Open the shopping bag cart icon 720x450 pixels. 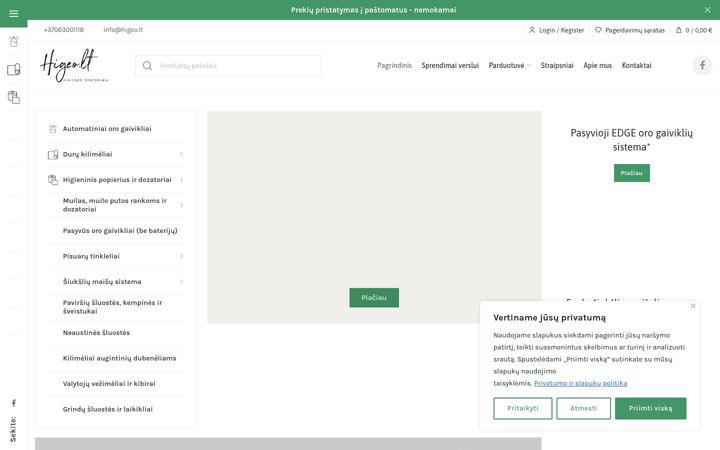[679, 30]
